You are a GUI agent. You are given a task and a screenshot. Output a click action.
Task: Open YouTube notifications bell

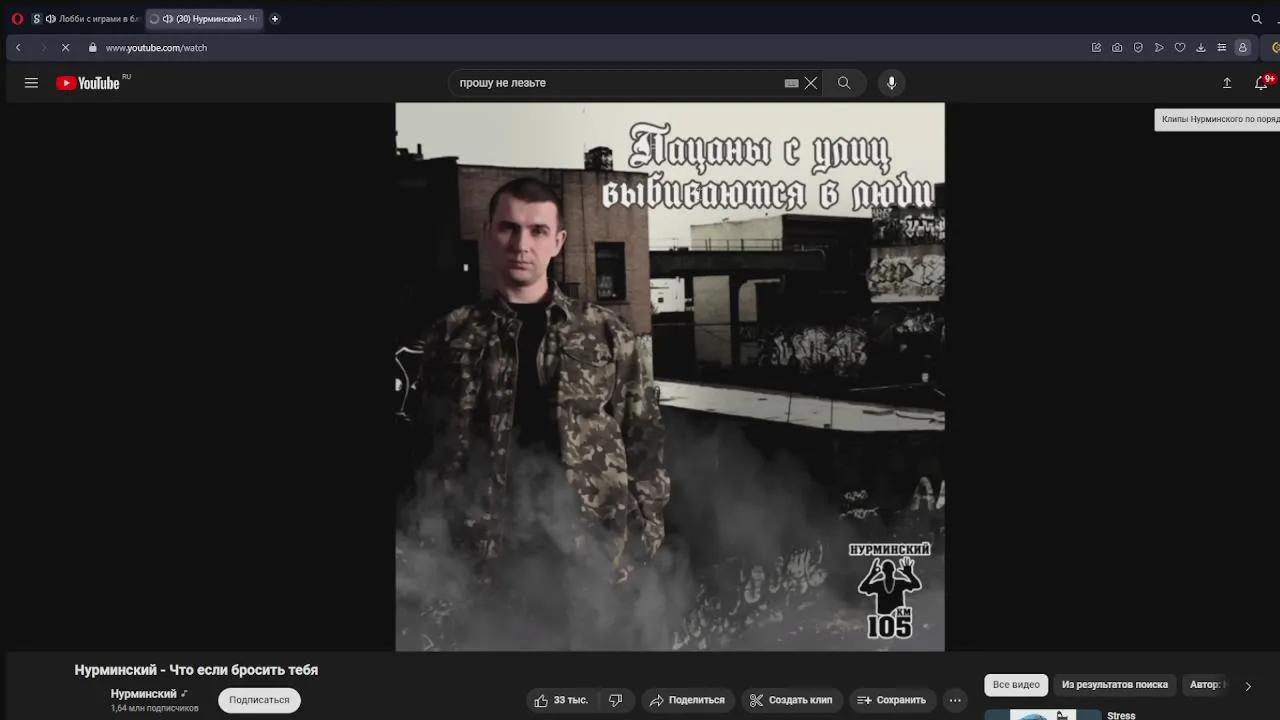(x=1262, y=83)
